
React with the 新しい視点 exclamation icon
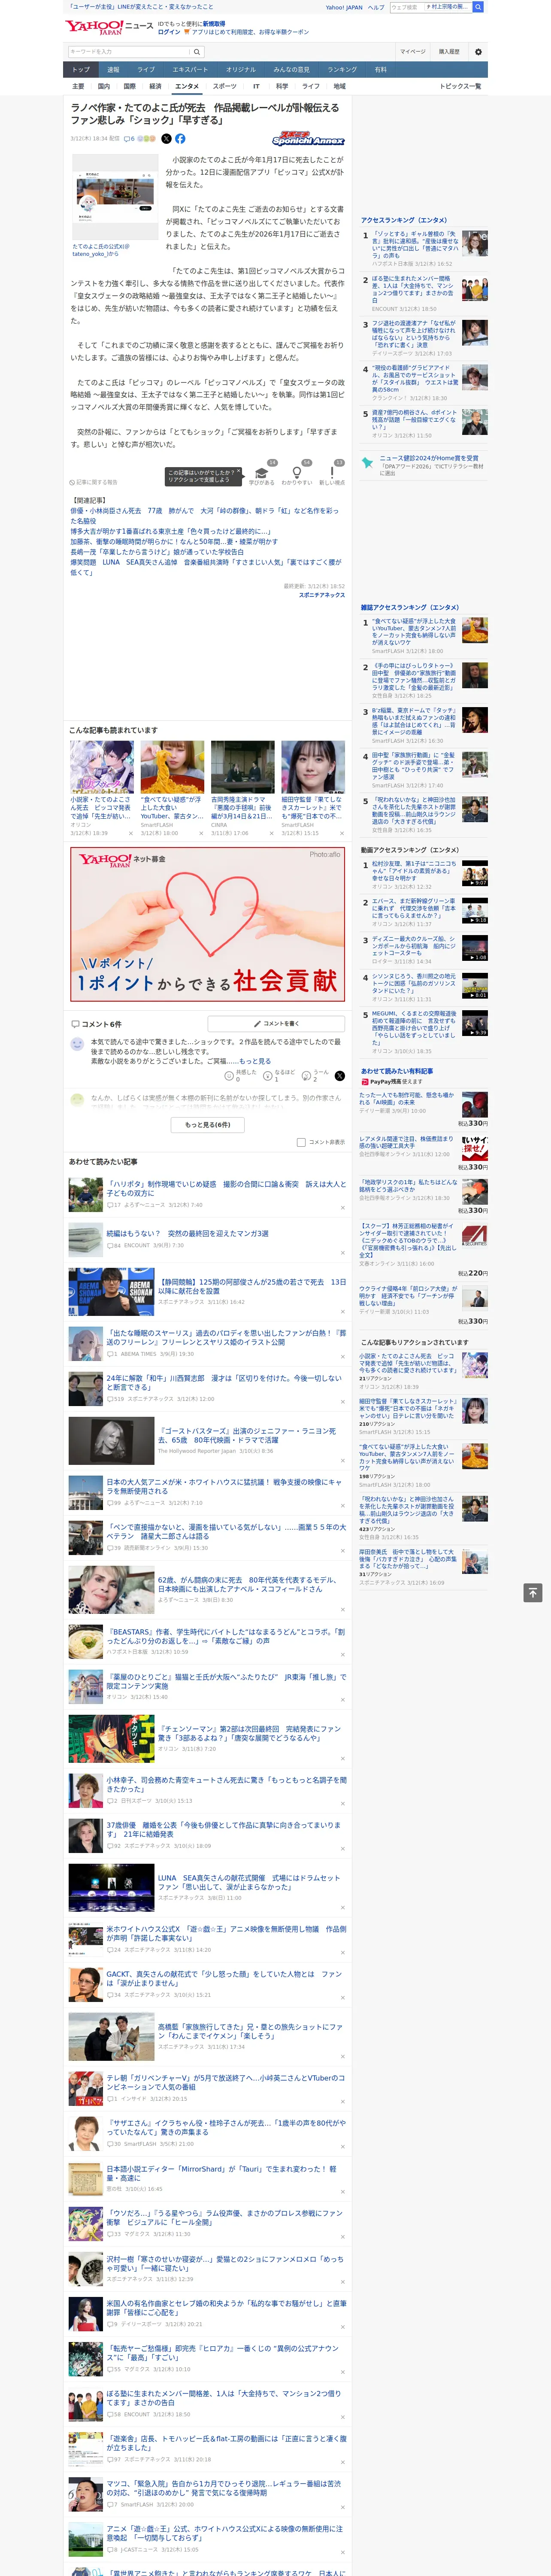coord(332,474)
